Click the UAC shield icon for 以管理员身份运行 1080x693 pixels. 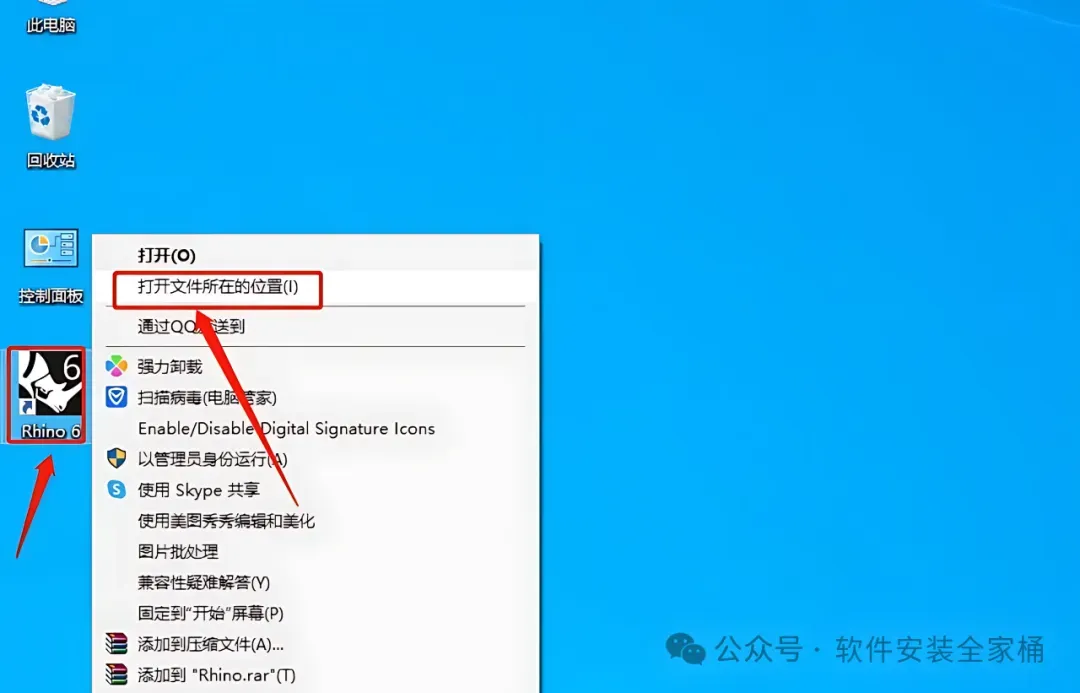tap(116, 458)
